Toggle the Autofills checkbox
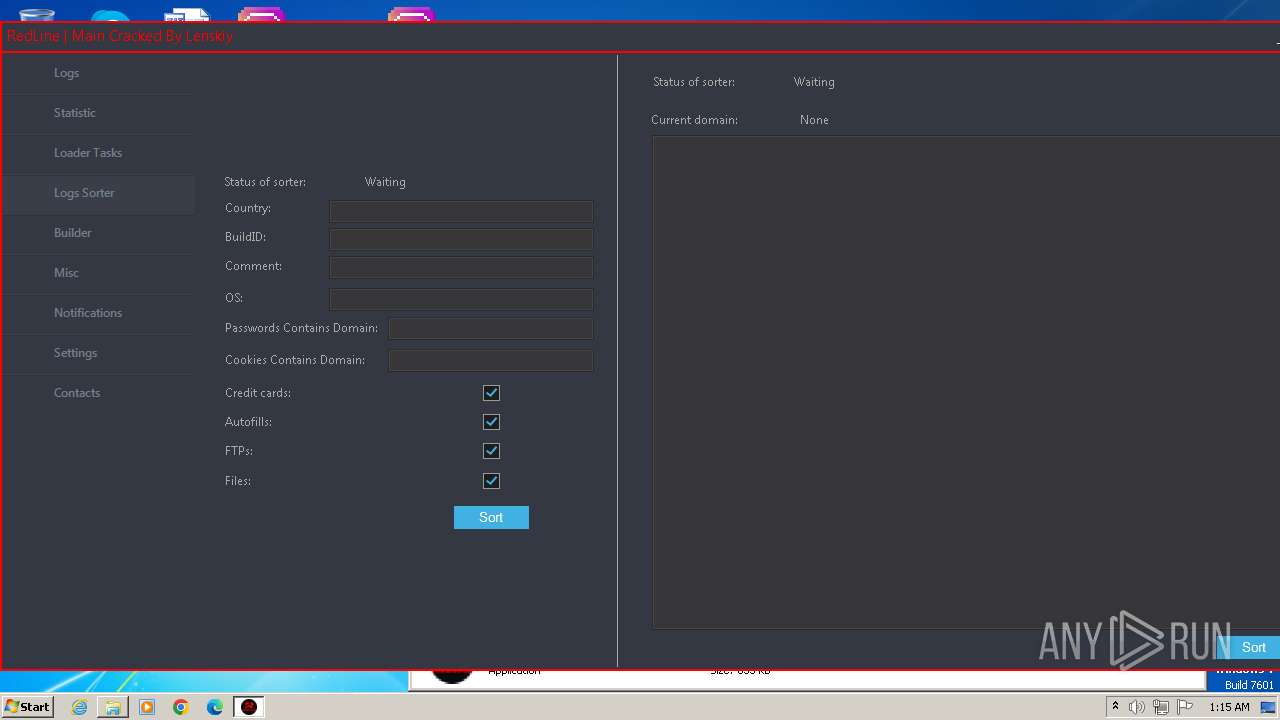The height and width of the screenshot is (720, 1280). [x=491, y=422]
